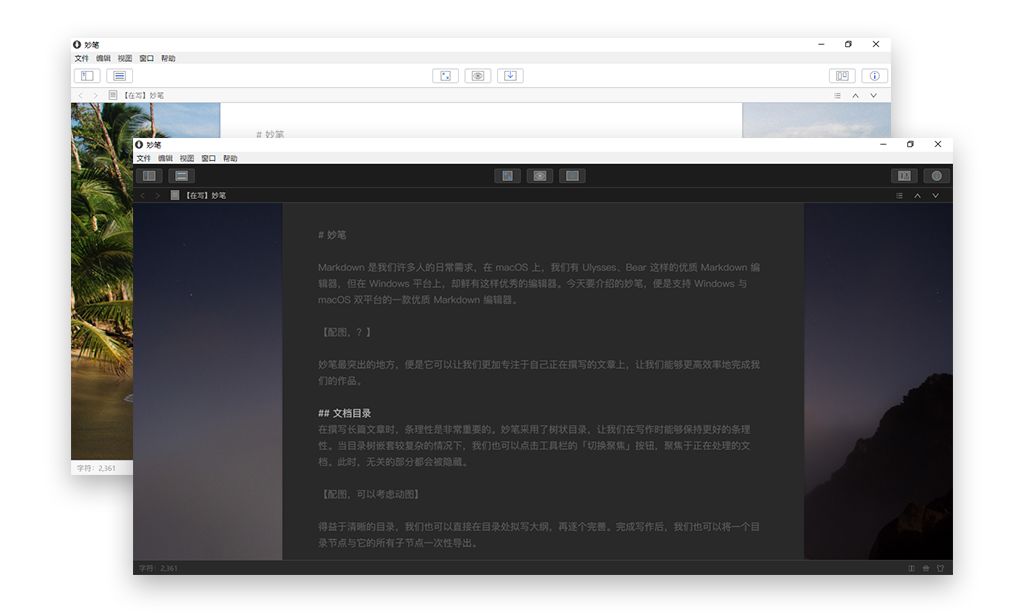Open heading list icon in back window

coord(837,96)
